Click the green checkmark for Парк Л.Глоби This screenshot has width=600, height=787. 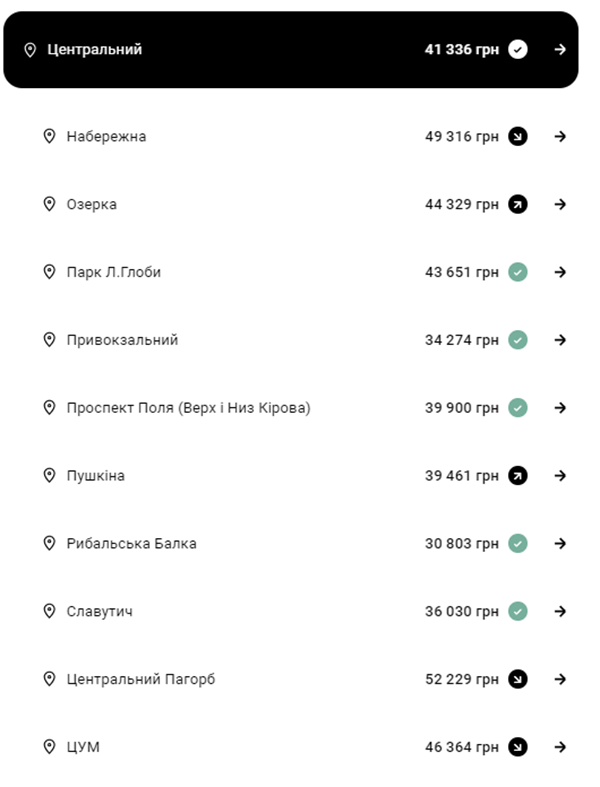(517, 272)
